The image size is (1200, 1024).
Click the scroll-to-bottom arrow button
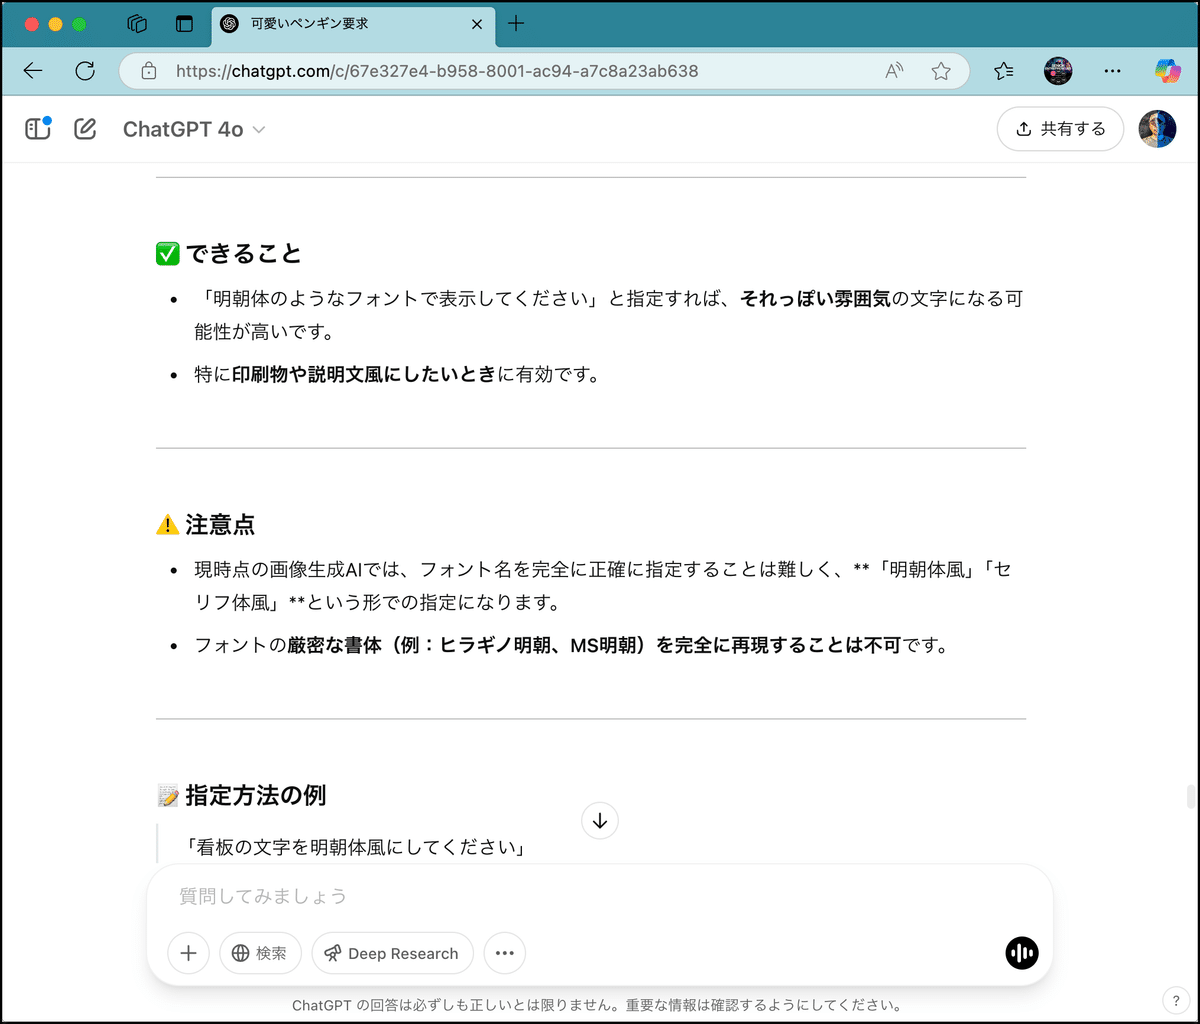point(599,820)
